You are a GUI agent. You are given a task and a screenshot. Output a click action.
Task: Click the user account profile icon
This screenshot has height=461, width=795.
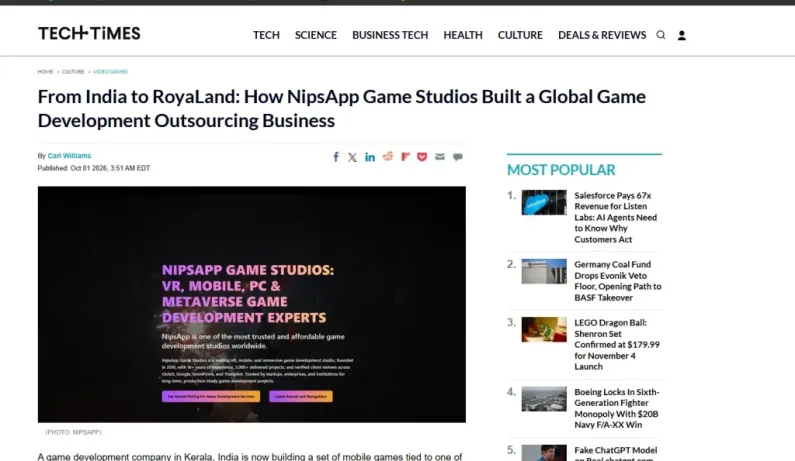682,35
